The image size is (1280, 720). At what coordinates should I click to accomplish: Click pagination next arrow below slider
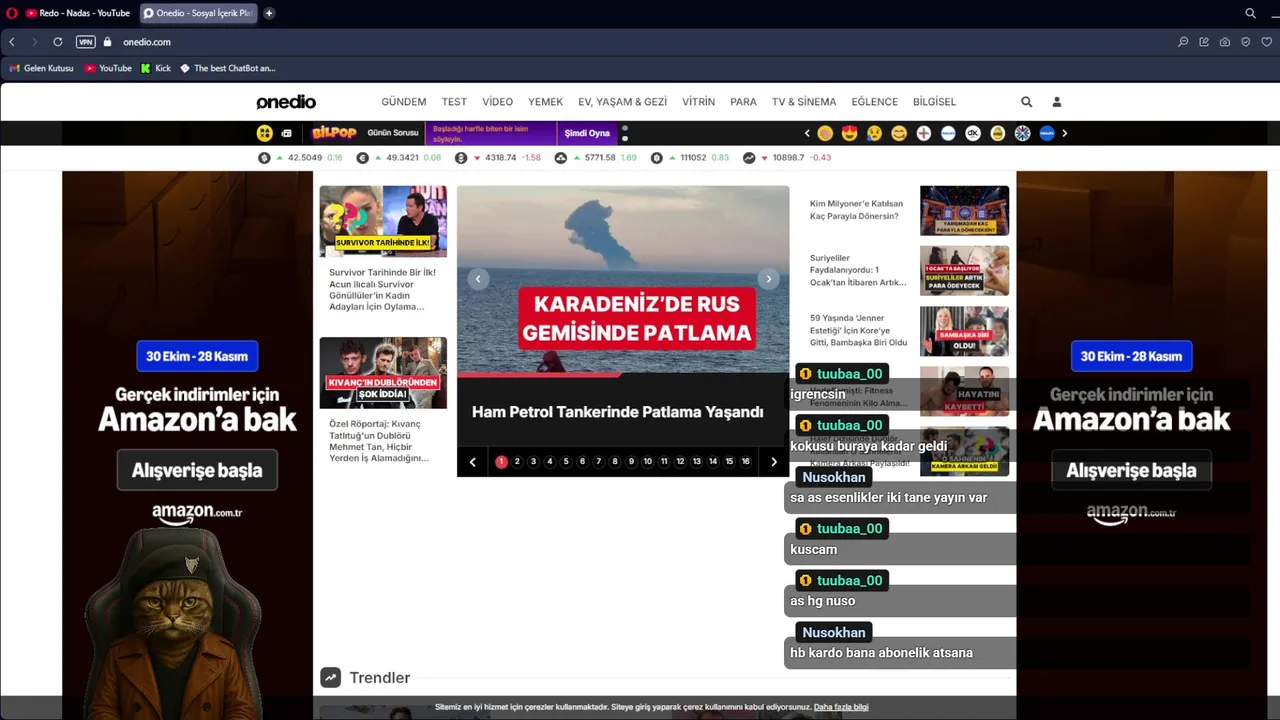(773, 462)
